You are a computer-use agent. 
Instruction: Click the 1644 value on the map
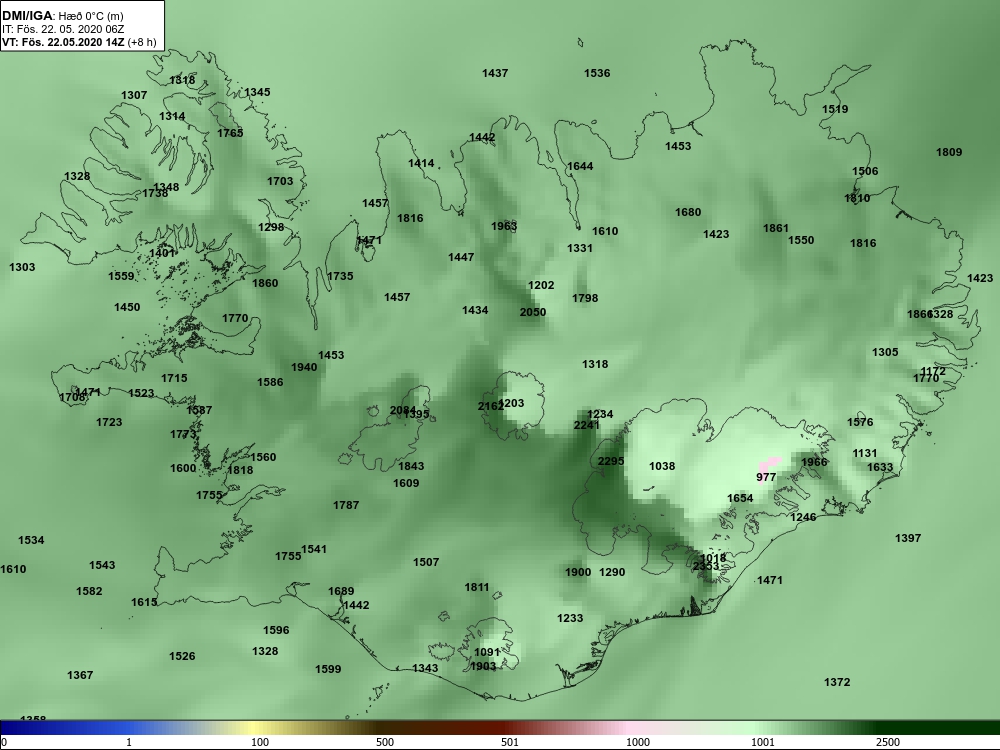click(580, 166)
